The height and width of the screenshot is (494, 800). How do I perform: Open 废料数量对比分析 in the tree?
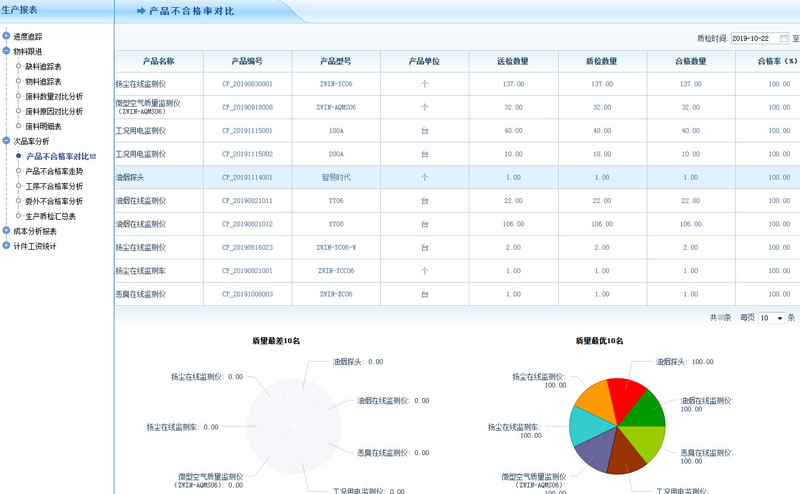coord(54,97)
